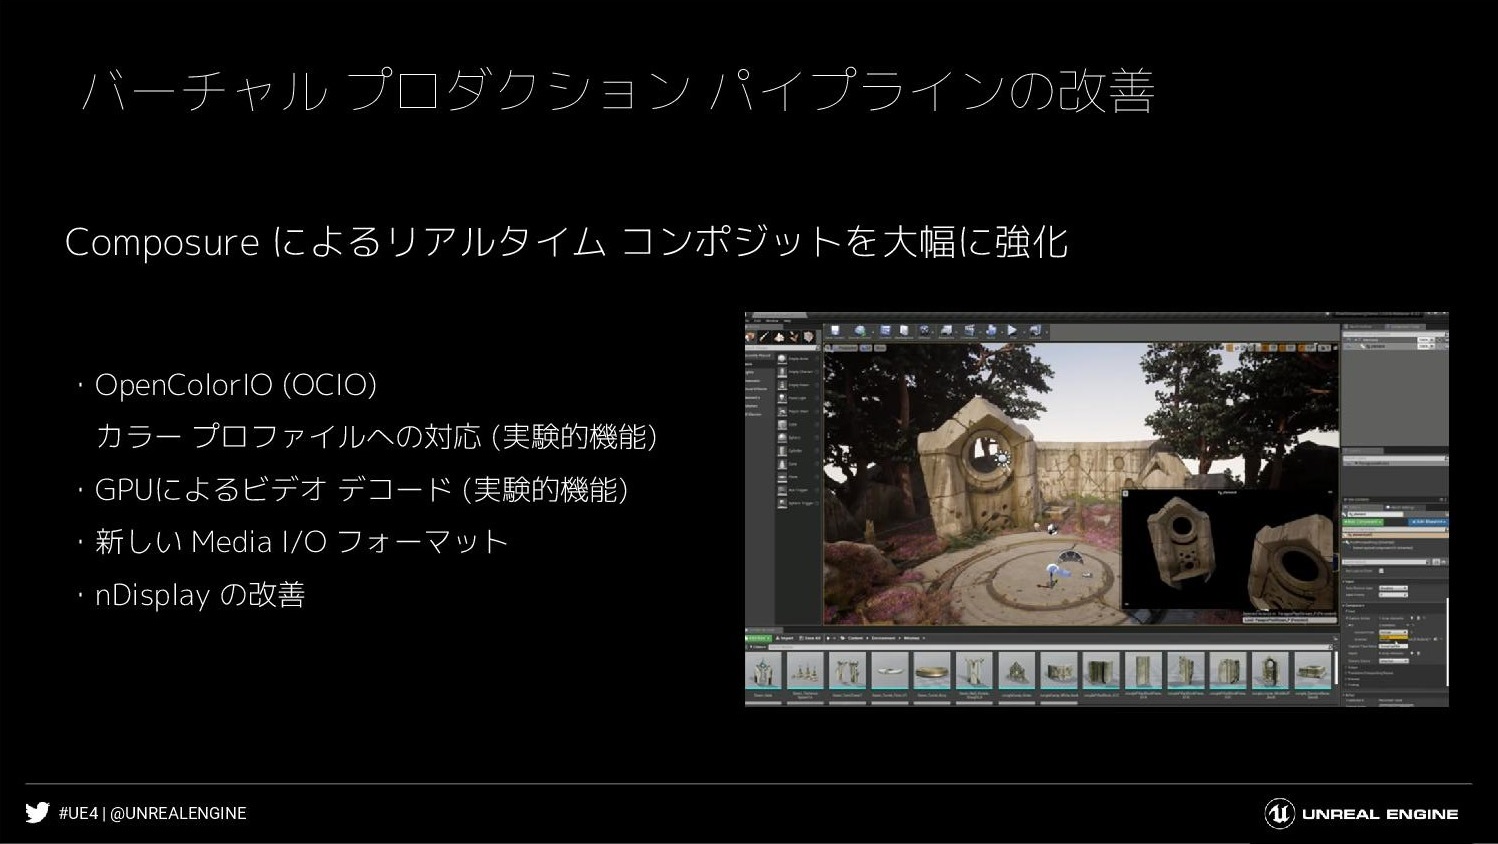Select Empty Character in the Place list

click(798, 372)
